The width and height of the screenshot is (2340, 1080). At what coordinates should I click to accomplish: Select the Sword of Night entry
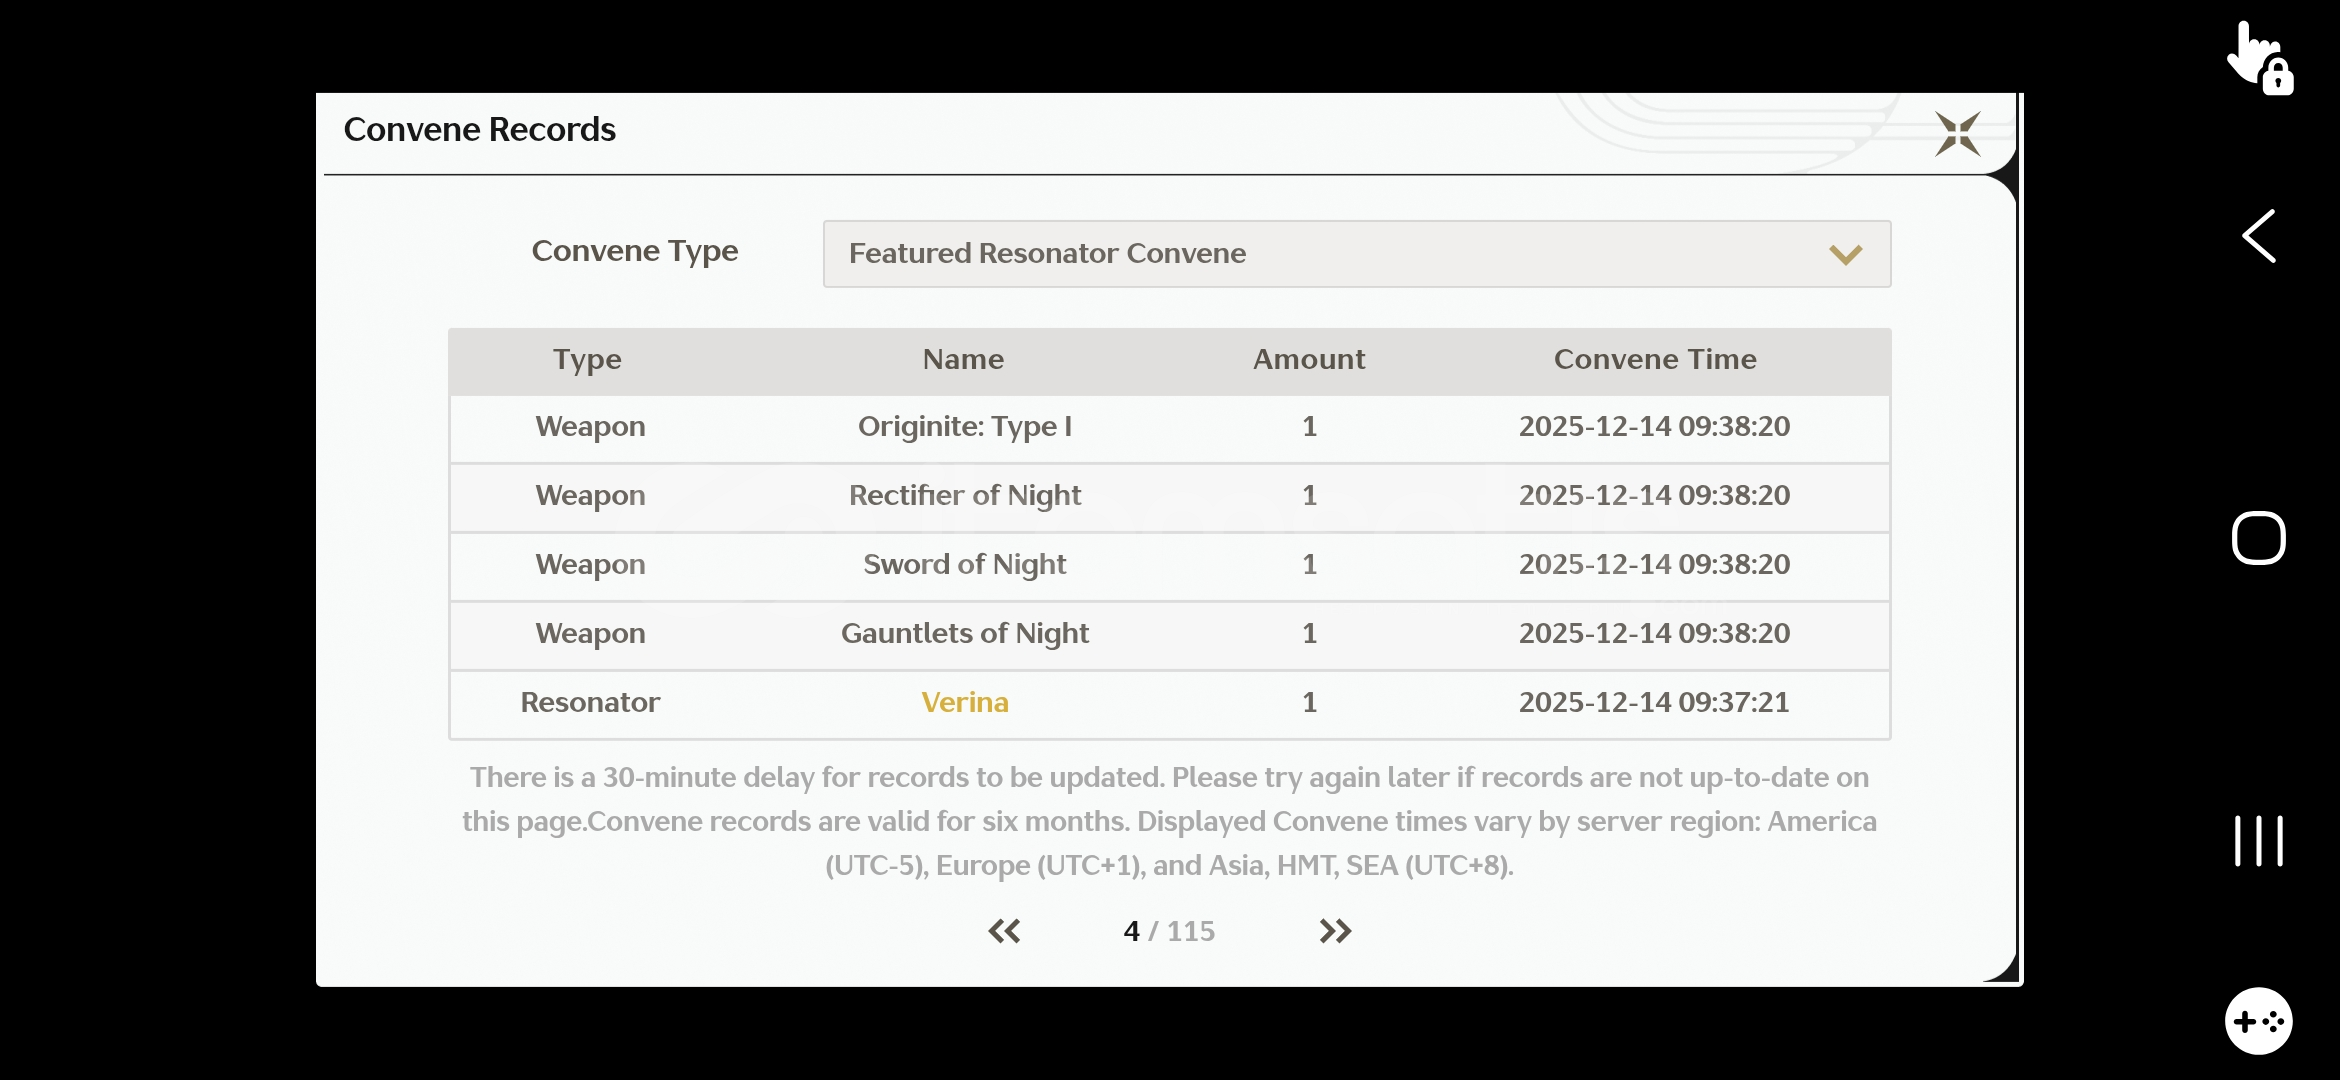coord(964,565)
